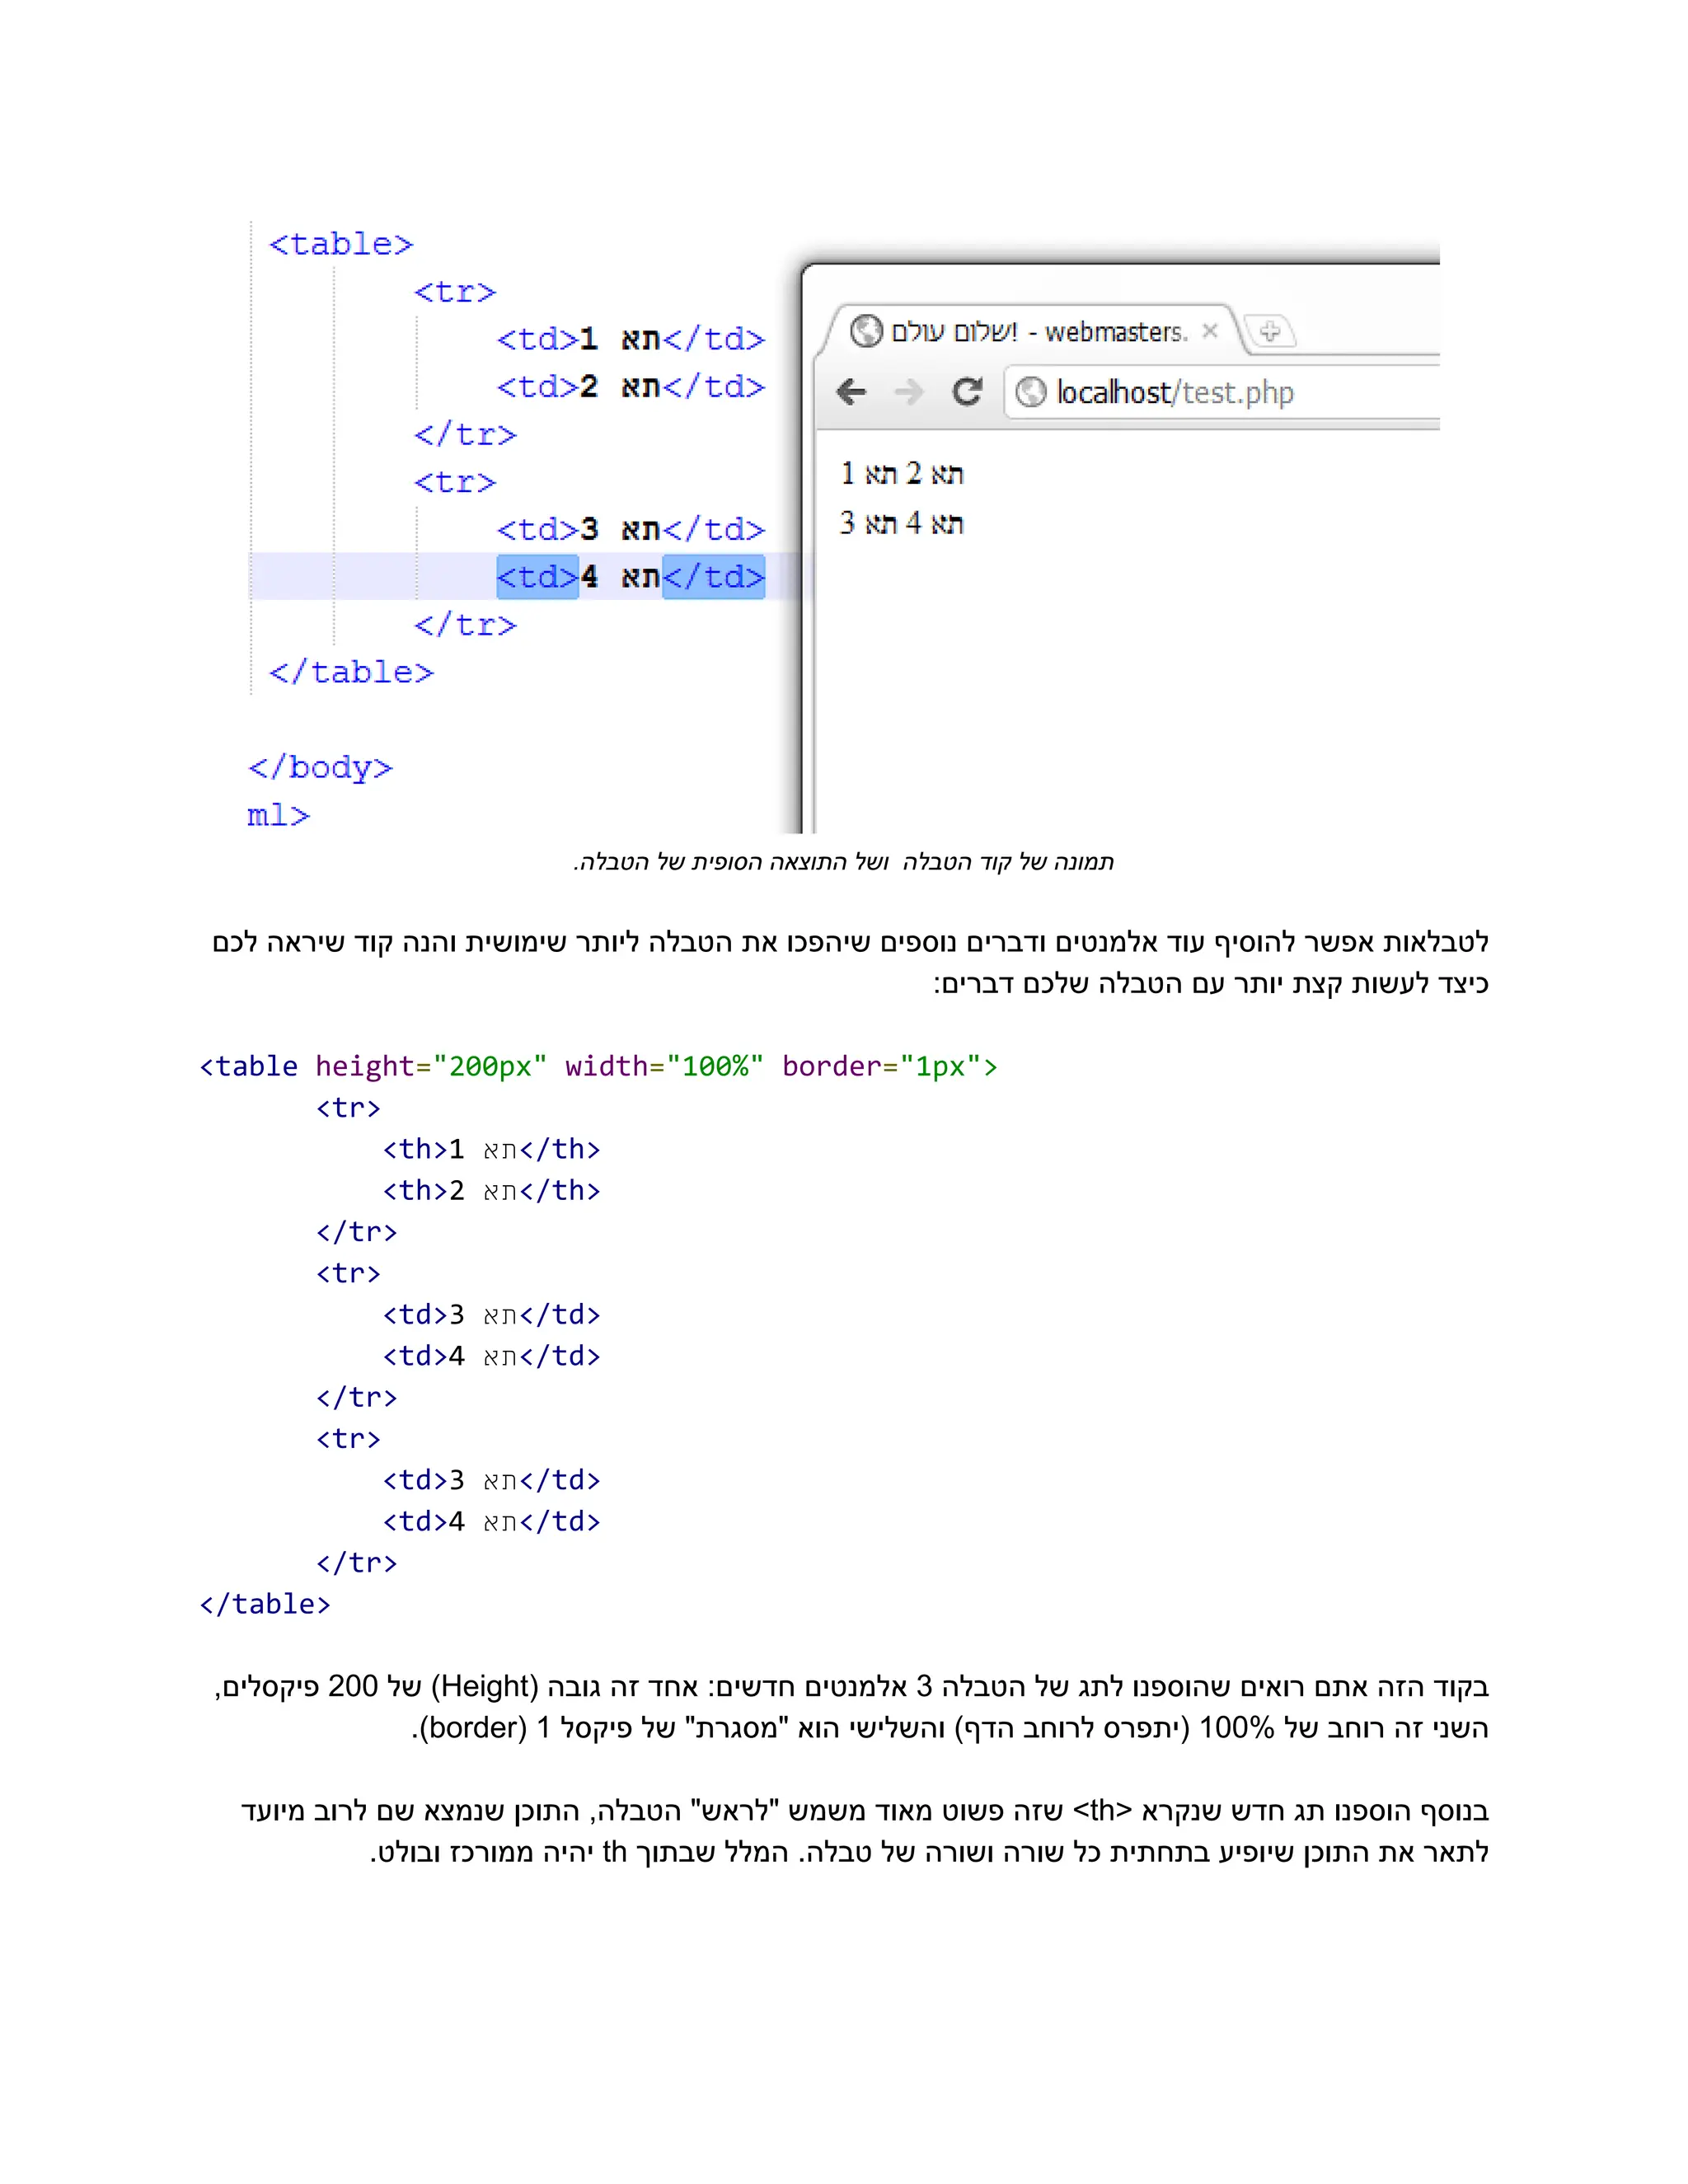The image size is (1688, 2184).
Task: Click the browser back arrow button
Action: click(x=851, y=391)
